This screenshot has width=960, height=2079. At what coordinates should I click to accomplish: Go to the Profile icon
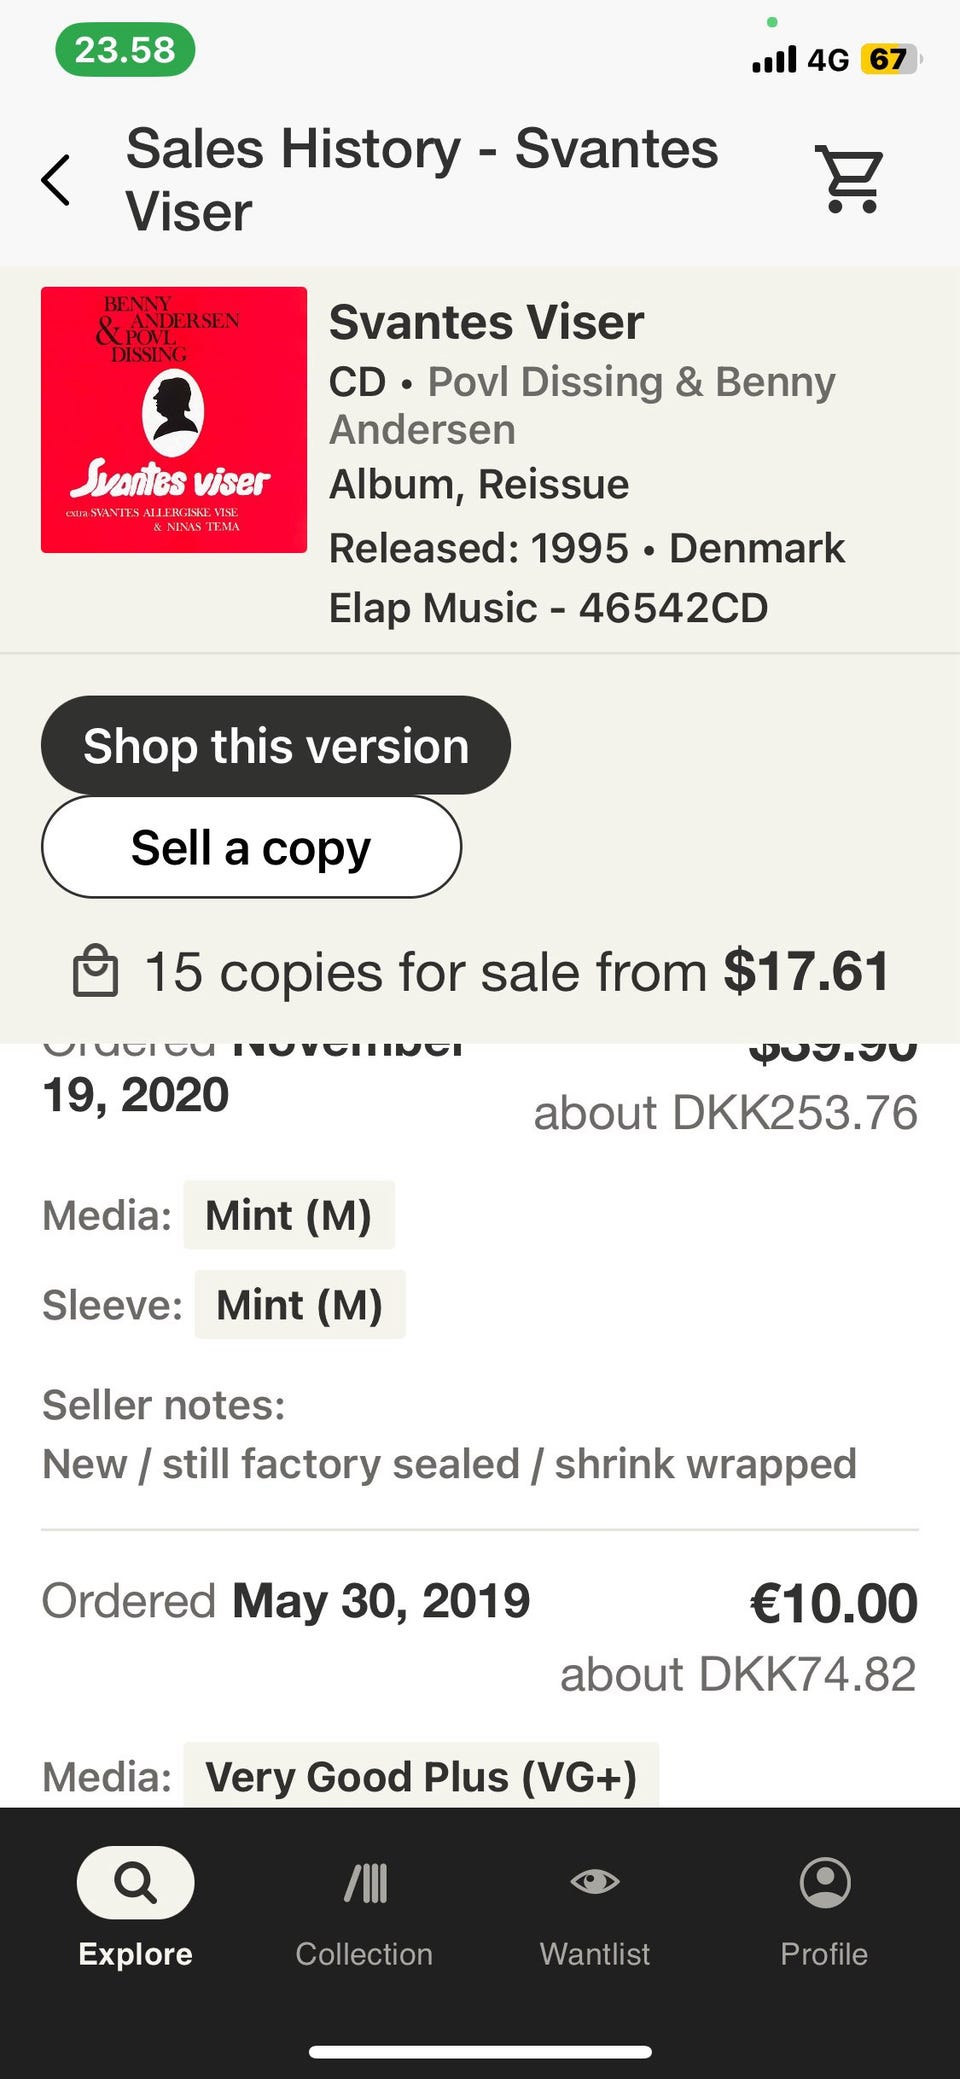[x=825, y=1883]
